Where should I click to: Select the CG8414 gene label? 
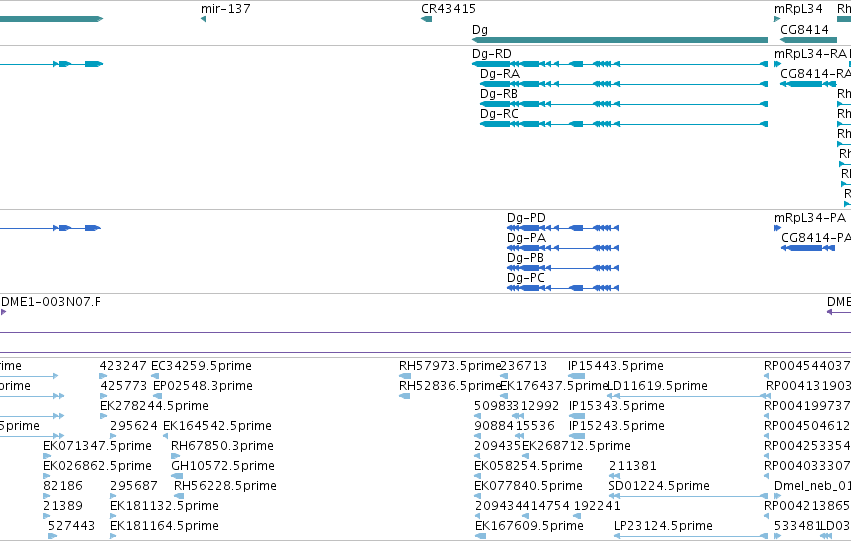pos(804,29)
